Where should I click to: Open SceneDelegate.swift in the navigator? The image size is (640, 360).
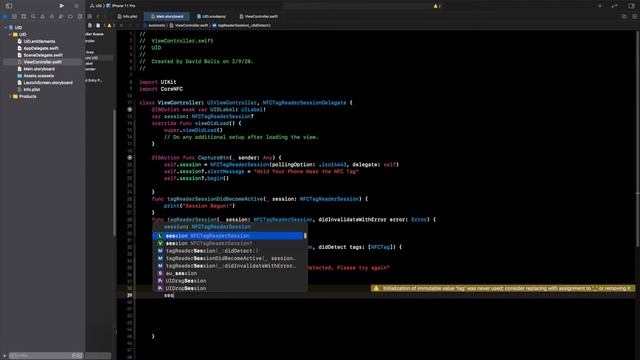tap(40, 55)
